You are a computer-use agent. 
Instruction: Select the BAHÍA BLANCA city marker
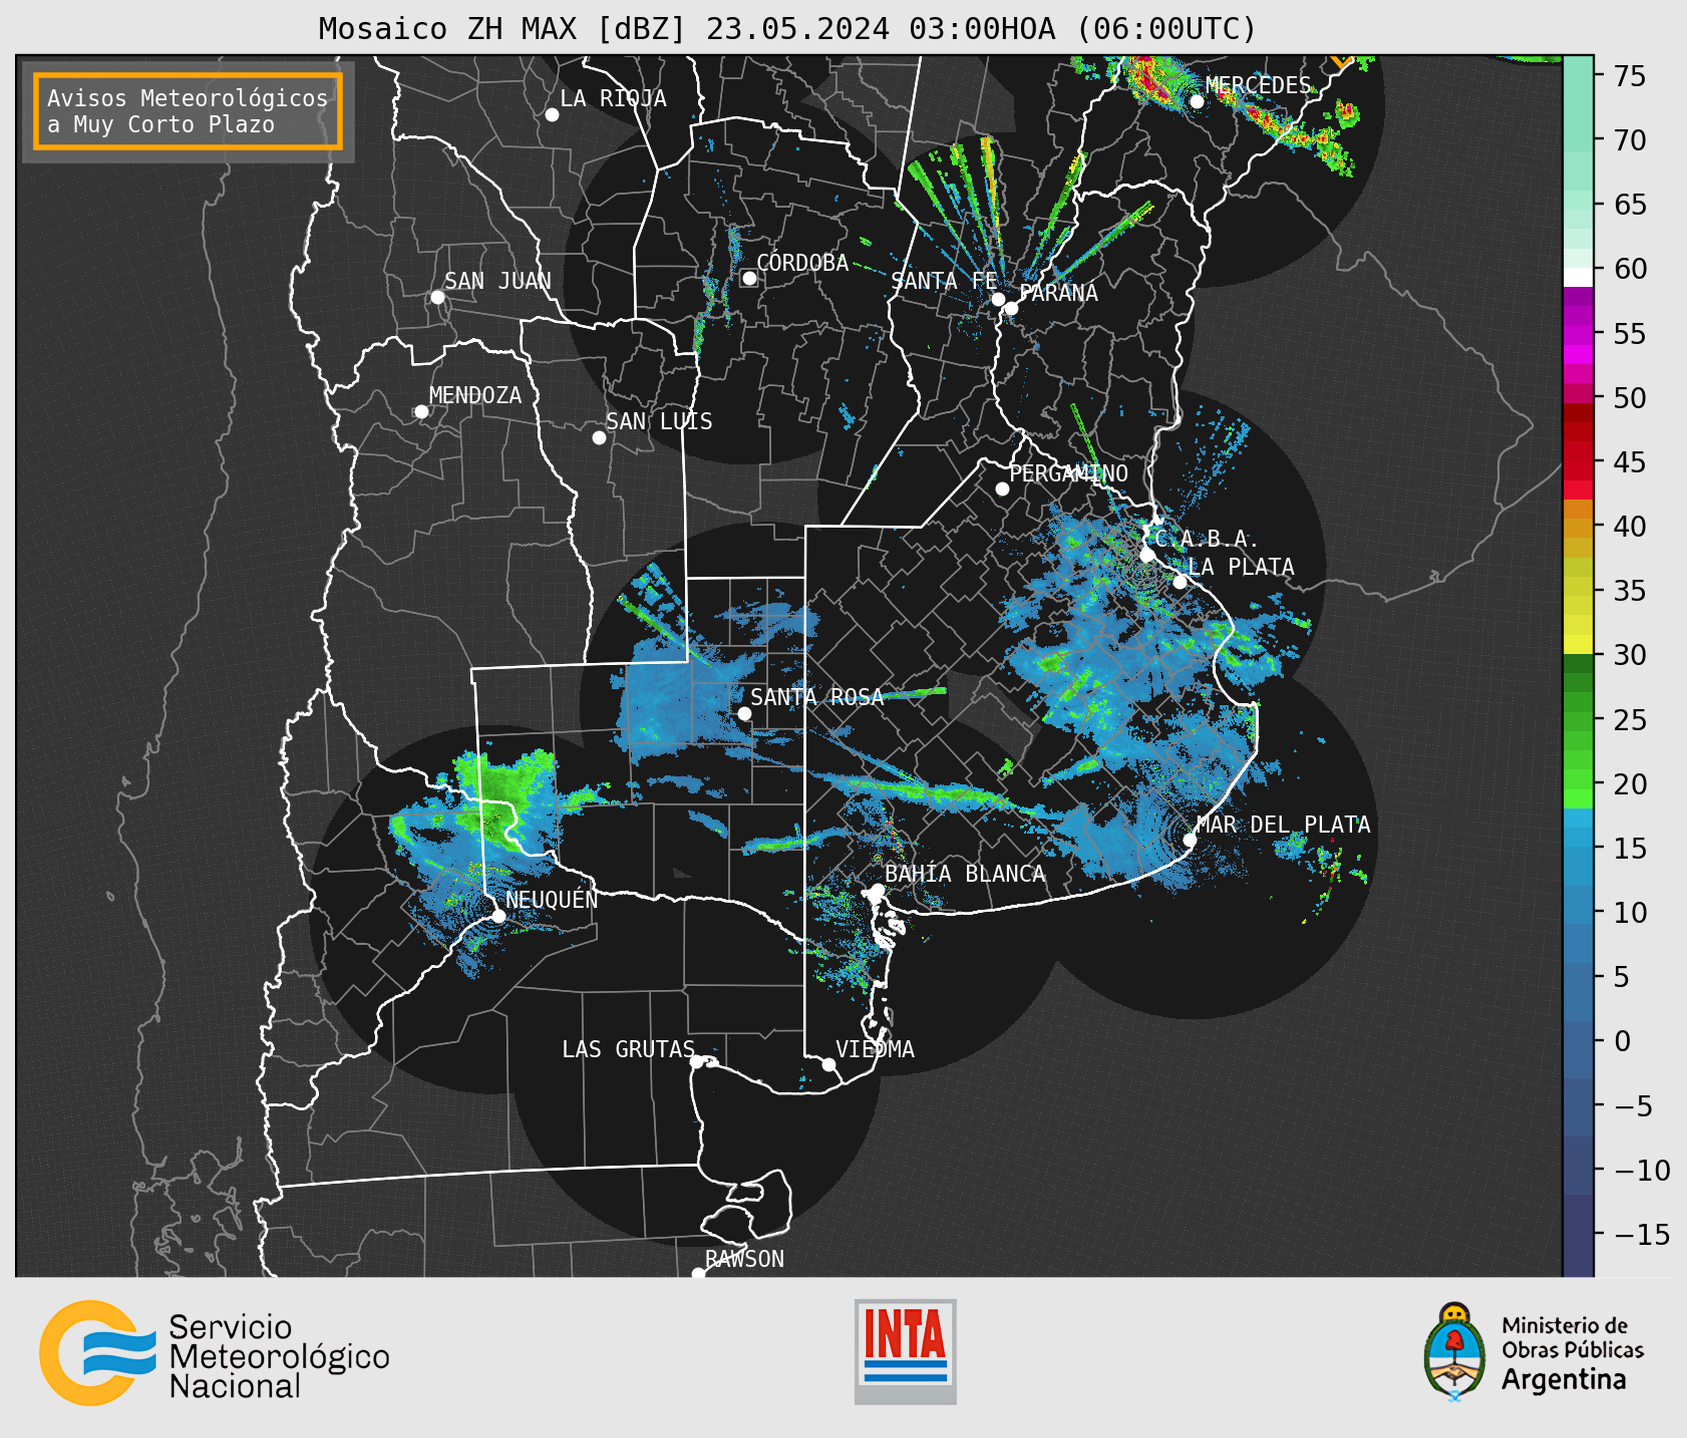pos(877,890)
